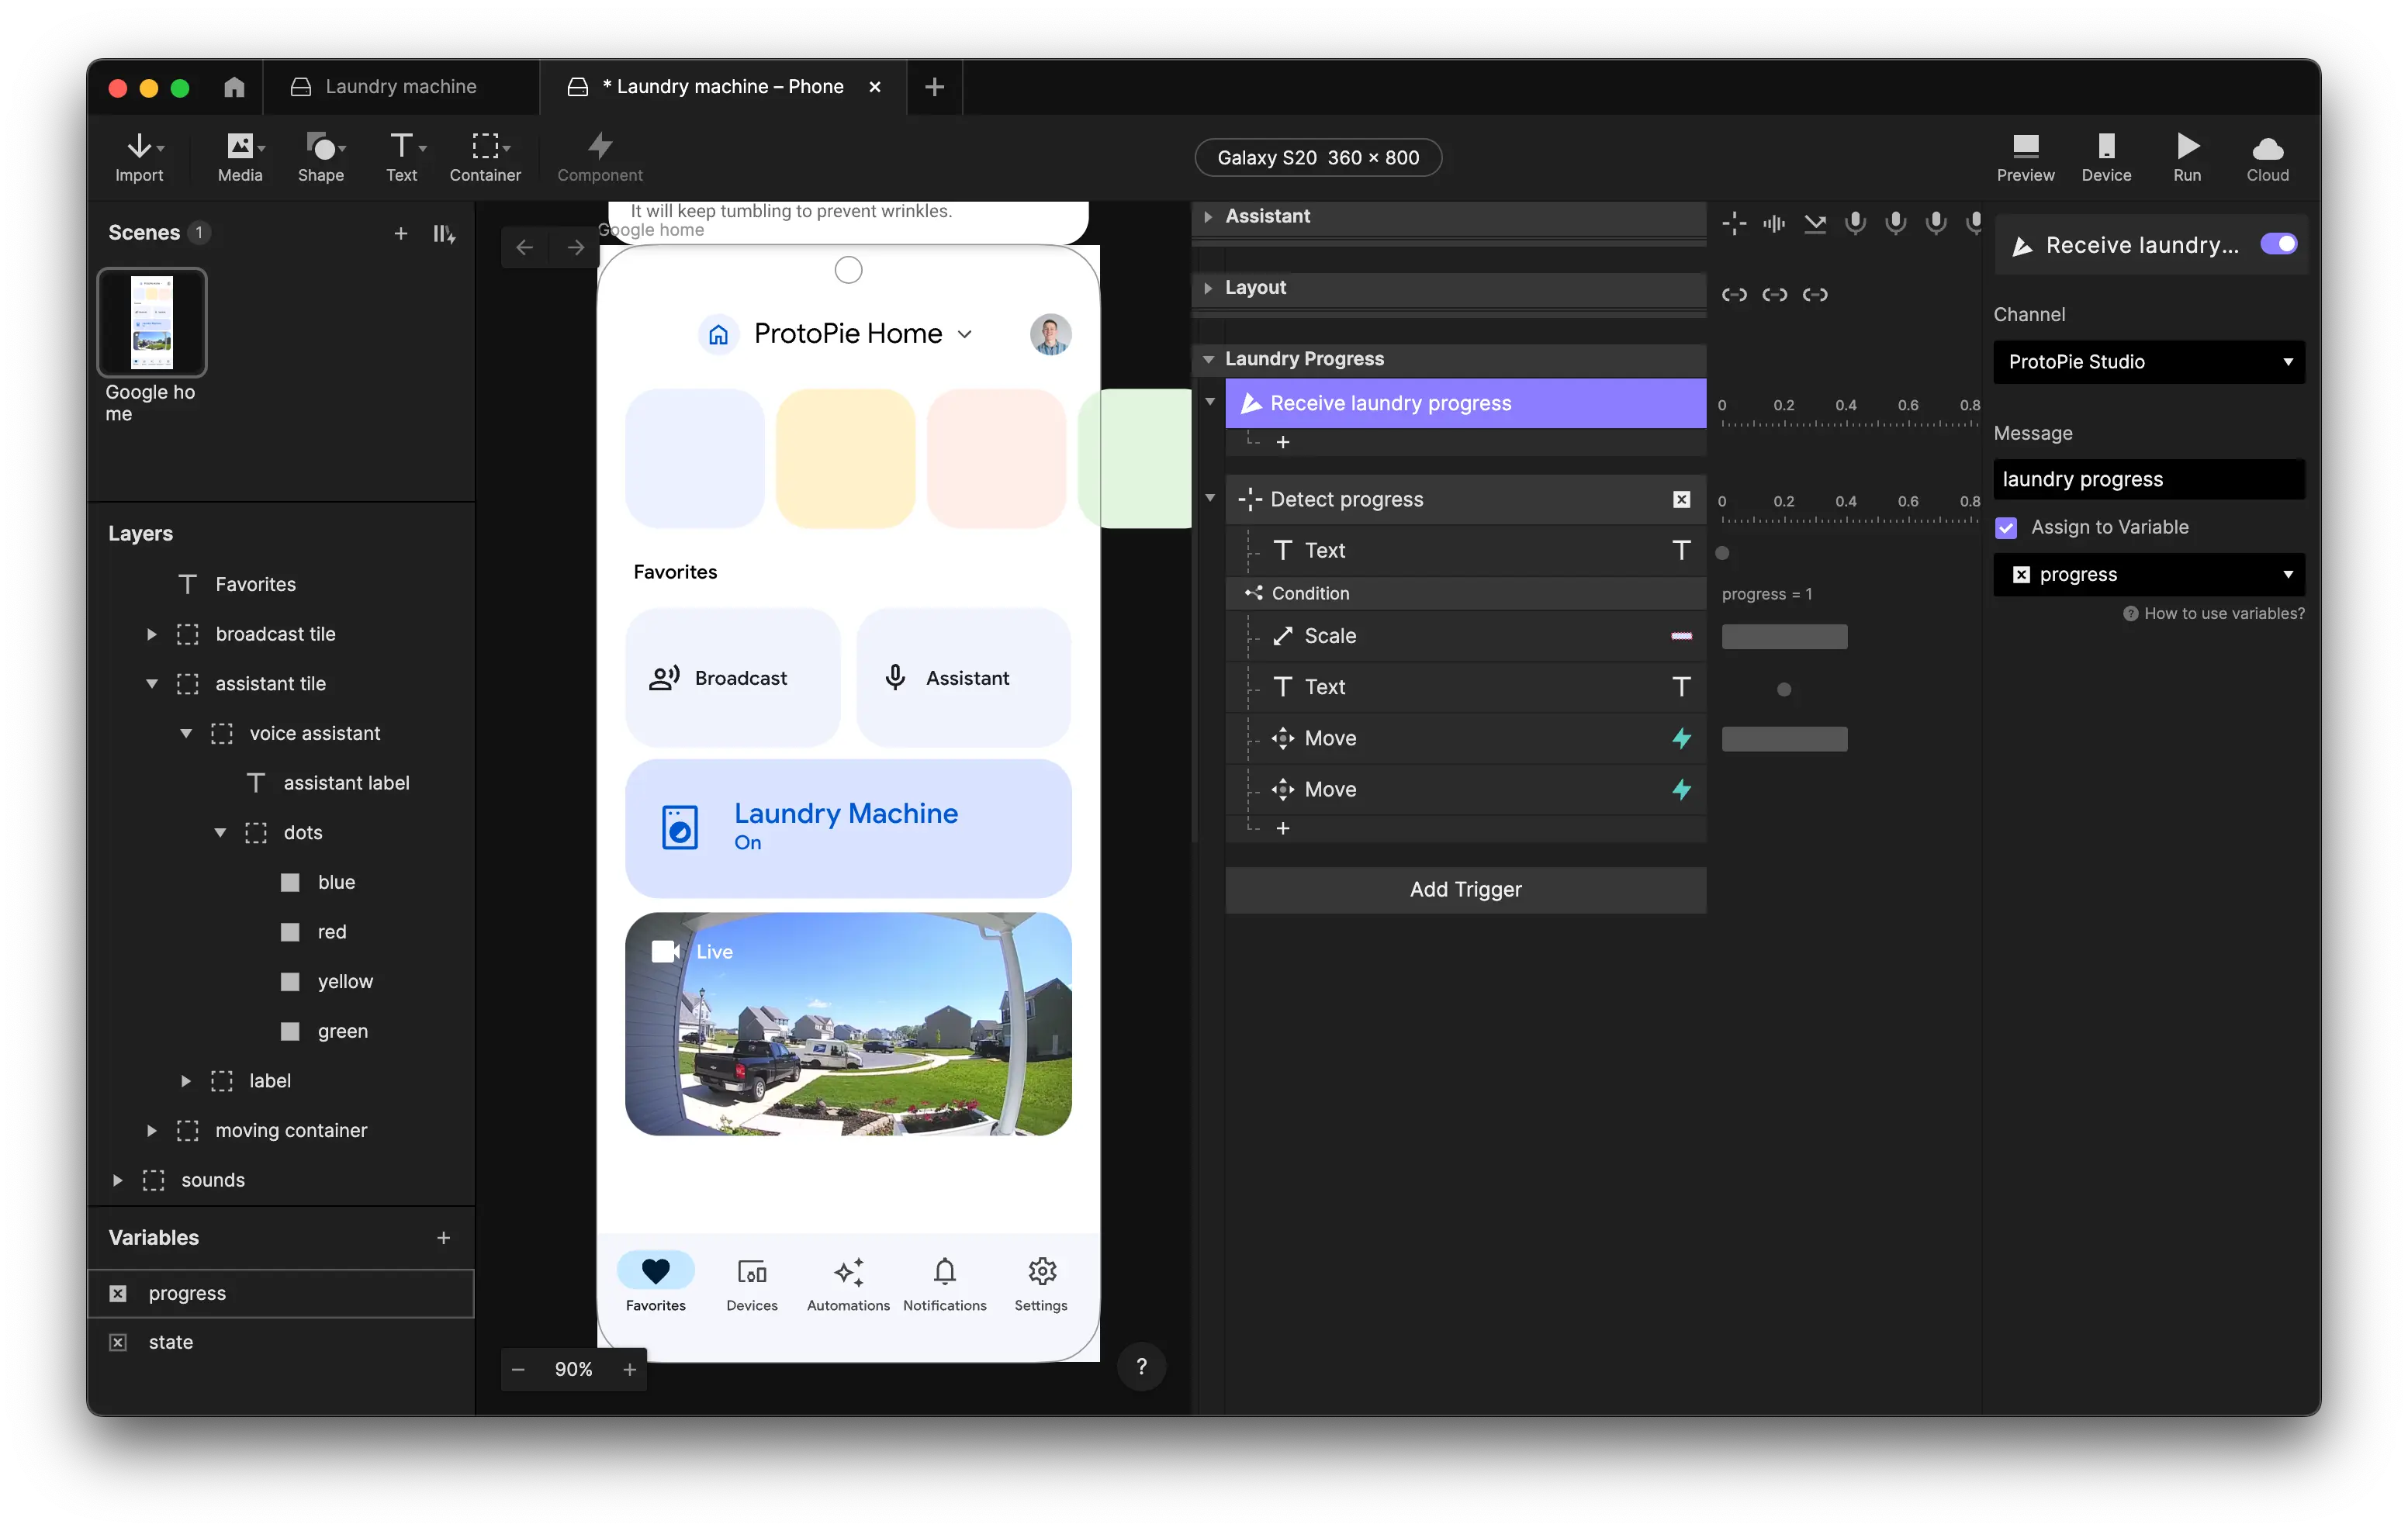
Task: Click the home icon in title bar
Action: 234,87
